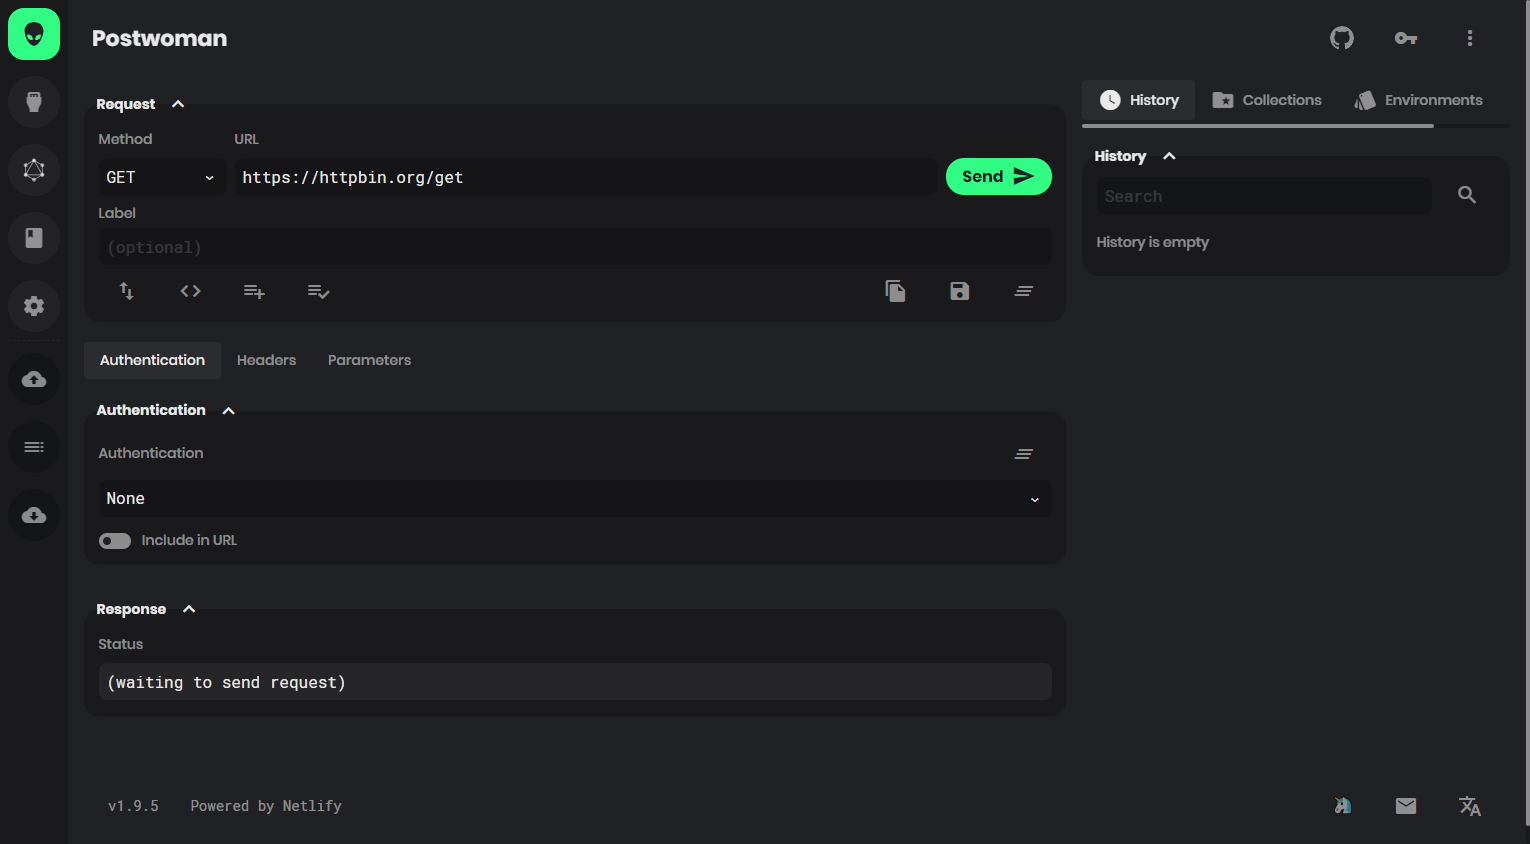1530x844 pixels.
Task: Open the GET method dropdown
Action: click(161, 177)
